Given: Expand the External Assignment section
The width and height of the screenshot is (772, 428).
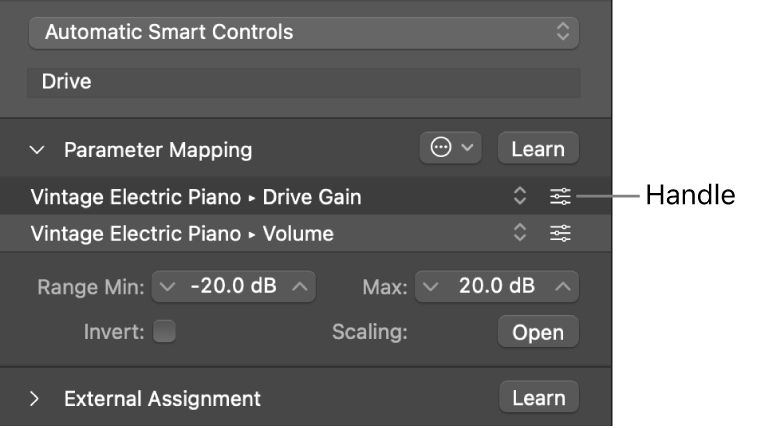Looking at the screenshot, I should (x=37, y=399).
